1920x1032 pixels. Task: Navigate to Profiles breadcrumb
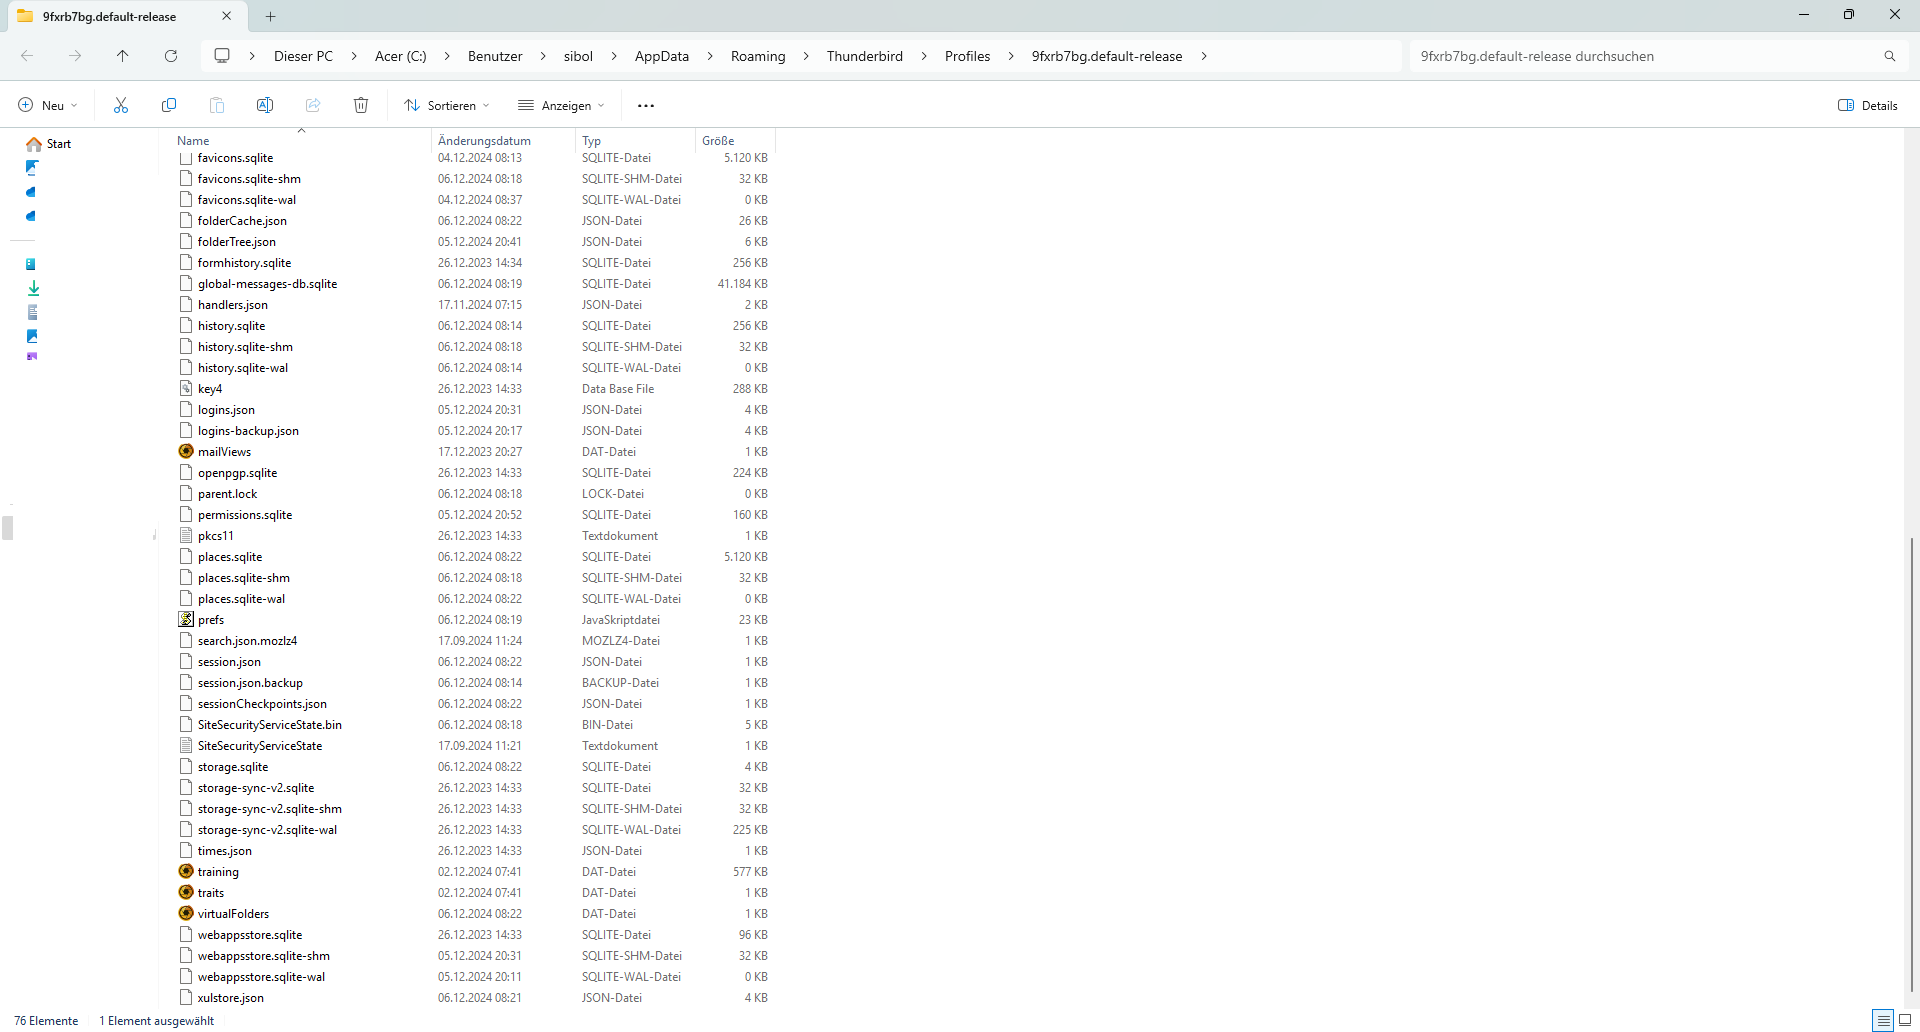click(968, 56)
